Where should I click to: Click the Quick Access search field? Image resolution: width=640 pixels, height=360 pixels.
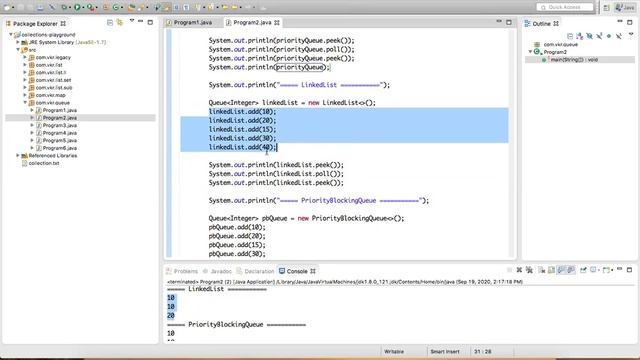pyautogui.click(x=565, y=7)
